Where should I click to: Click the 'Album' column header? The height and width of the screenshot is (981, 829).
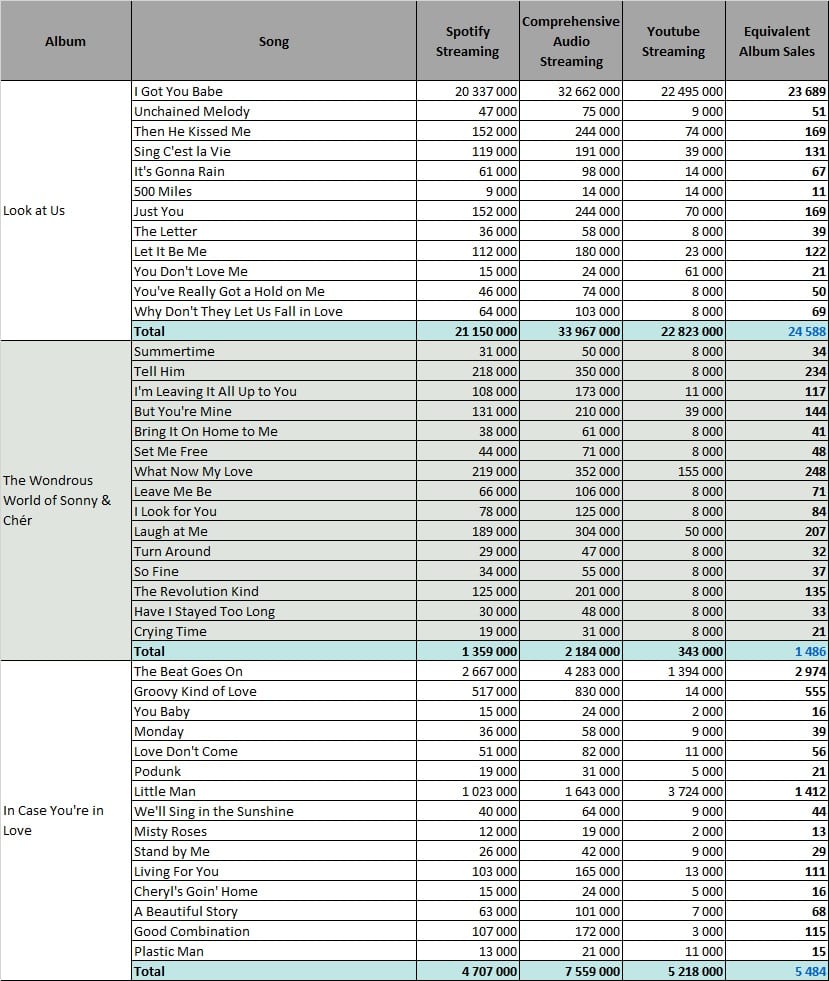click(66, 41)
